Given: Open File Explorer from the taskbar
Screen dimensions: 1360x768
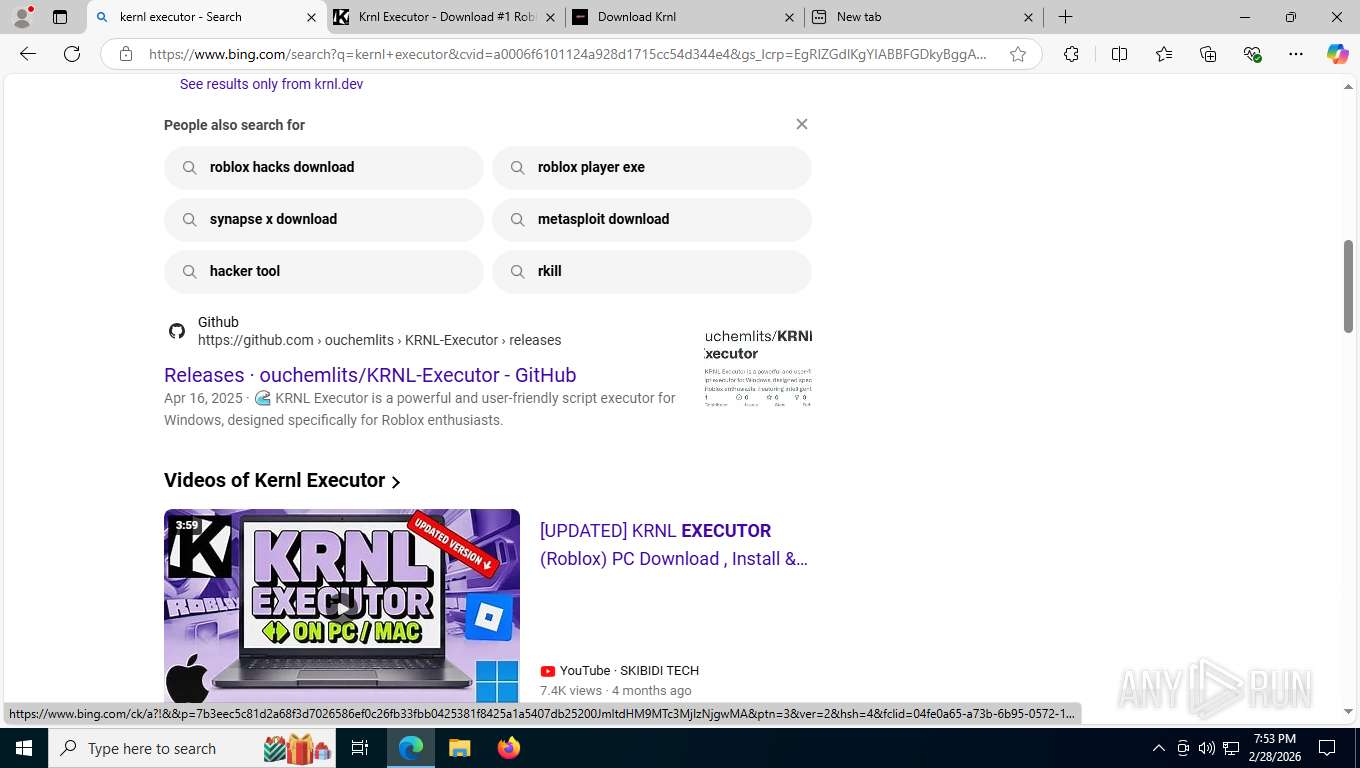Looking at the screenshot, I should [459, 748].
